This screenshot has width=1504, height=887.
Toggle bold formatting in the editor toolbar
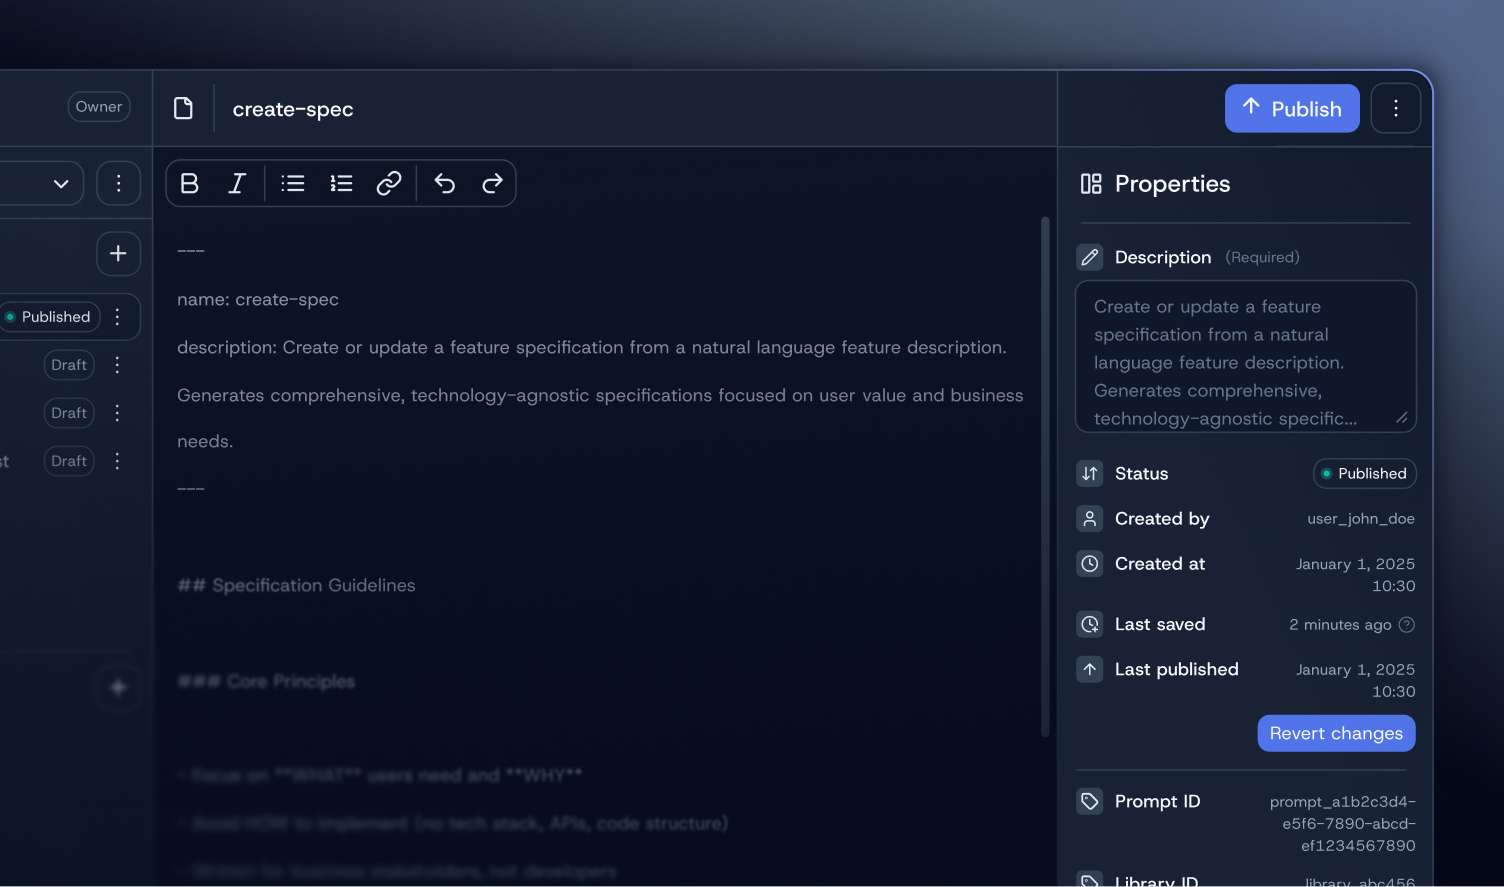(189, 183)
